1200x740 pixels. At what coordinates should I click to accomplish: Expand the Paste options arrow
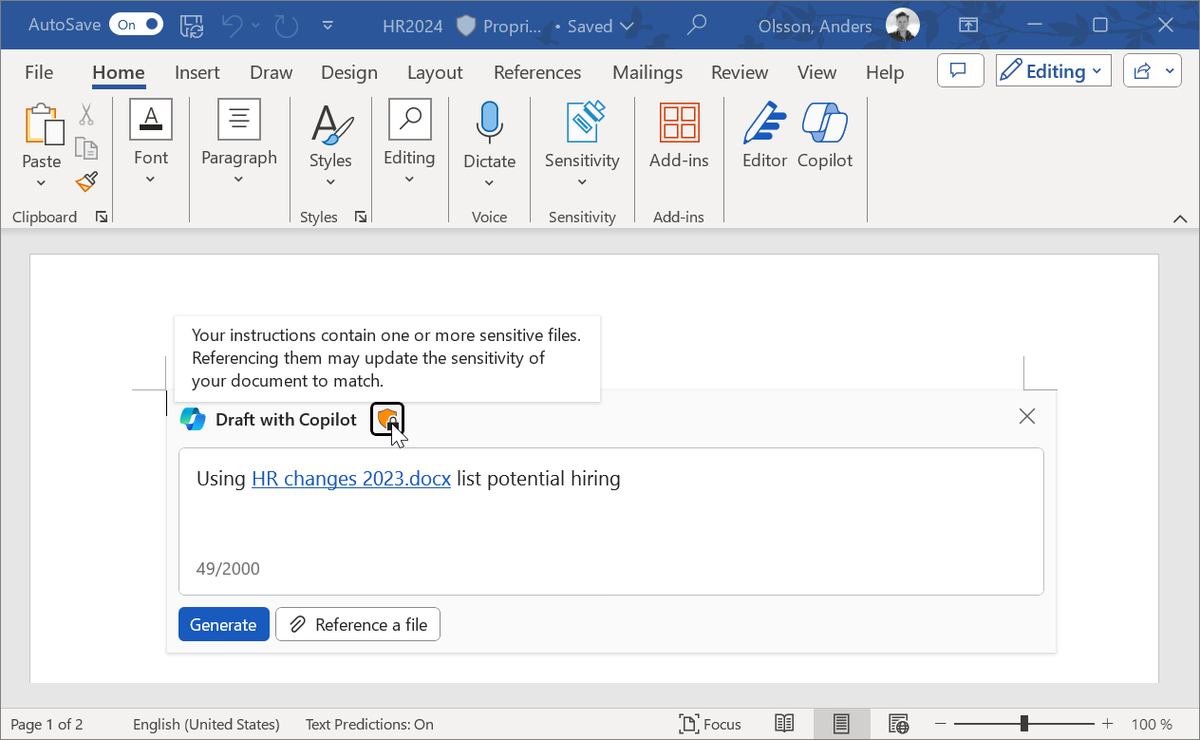pos(41,184)
